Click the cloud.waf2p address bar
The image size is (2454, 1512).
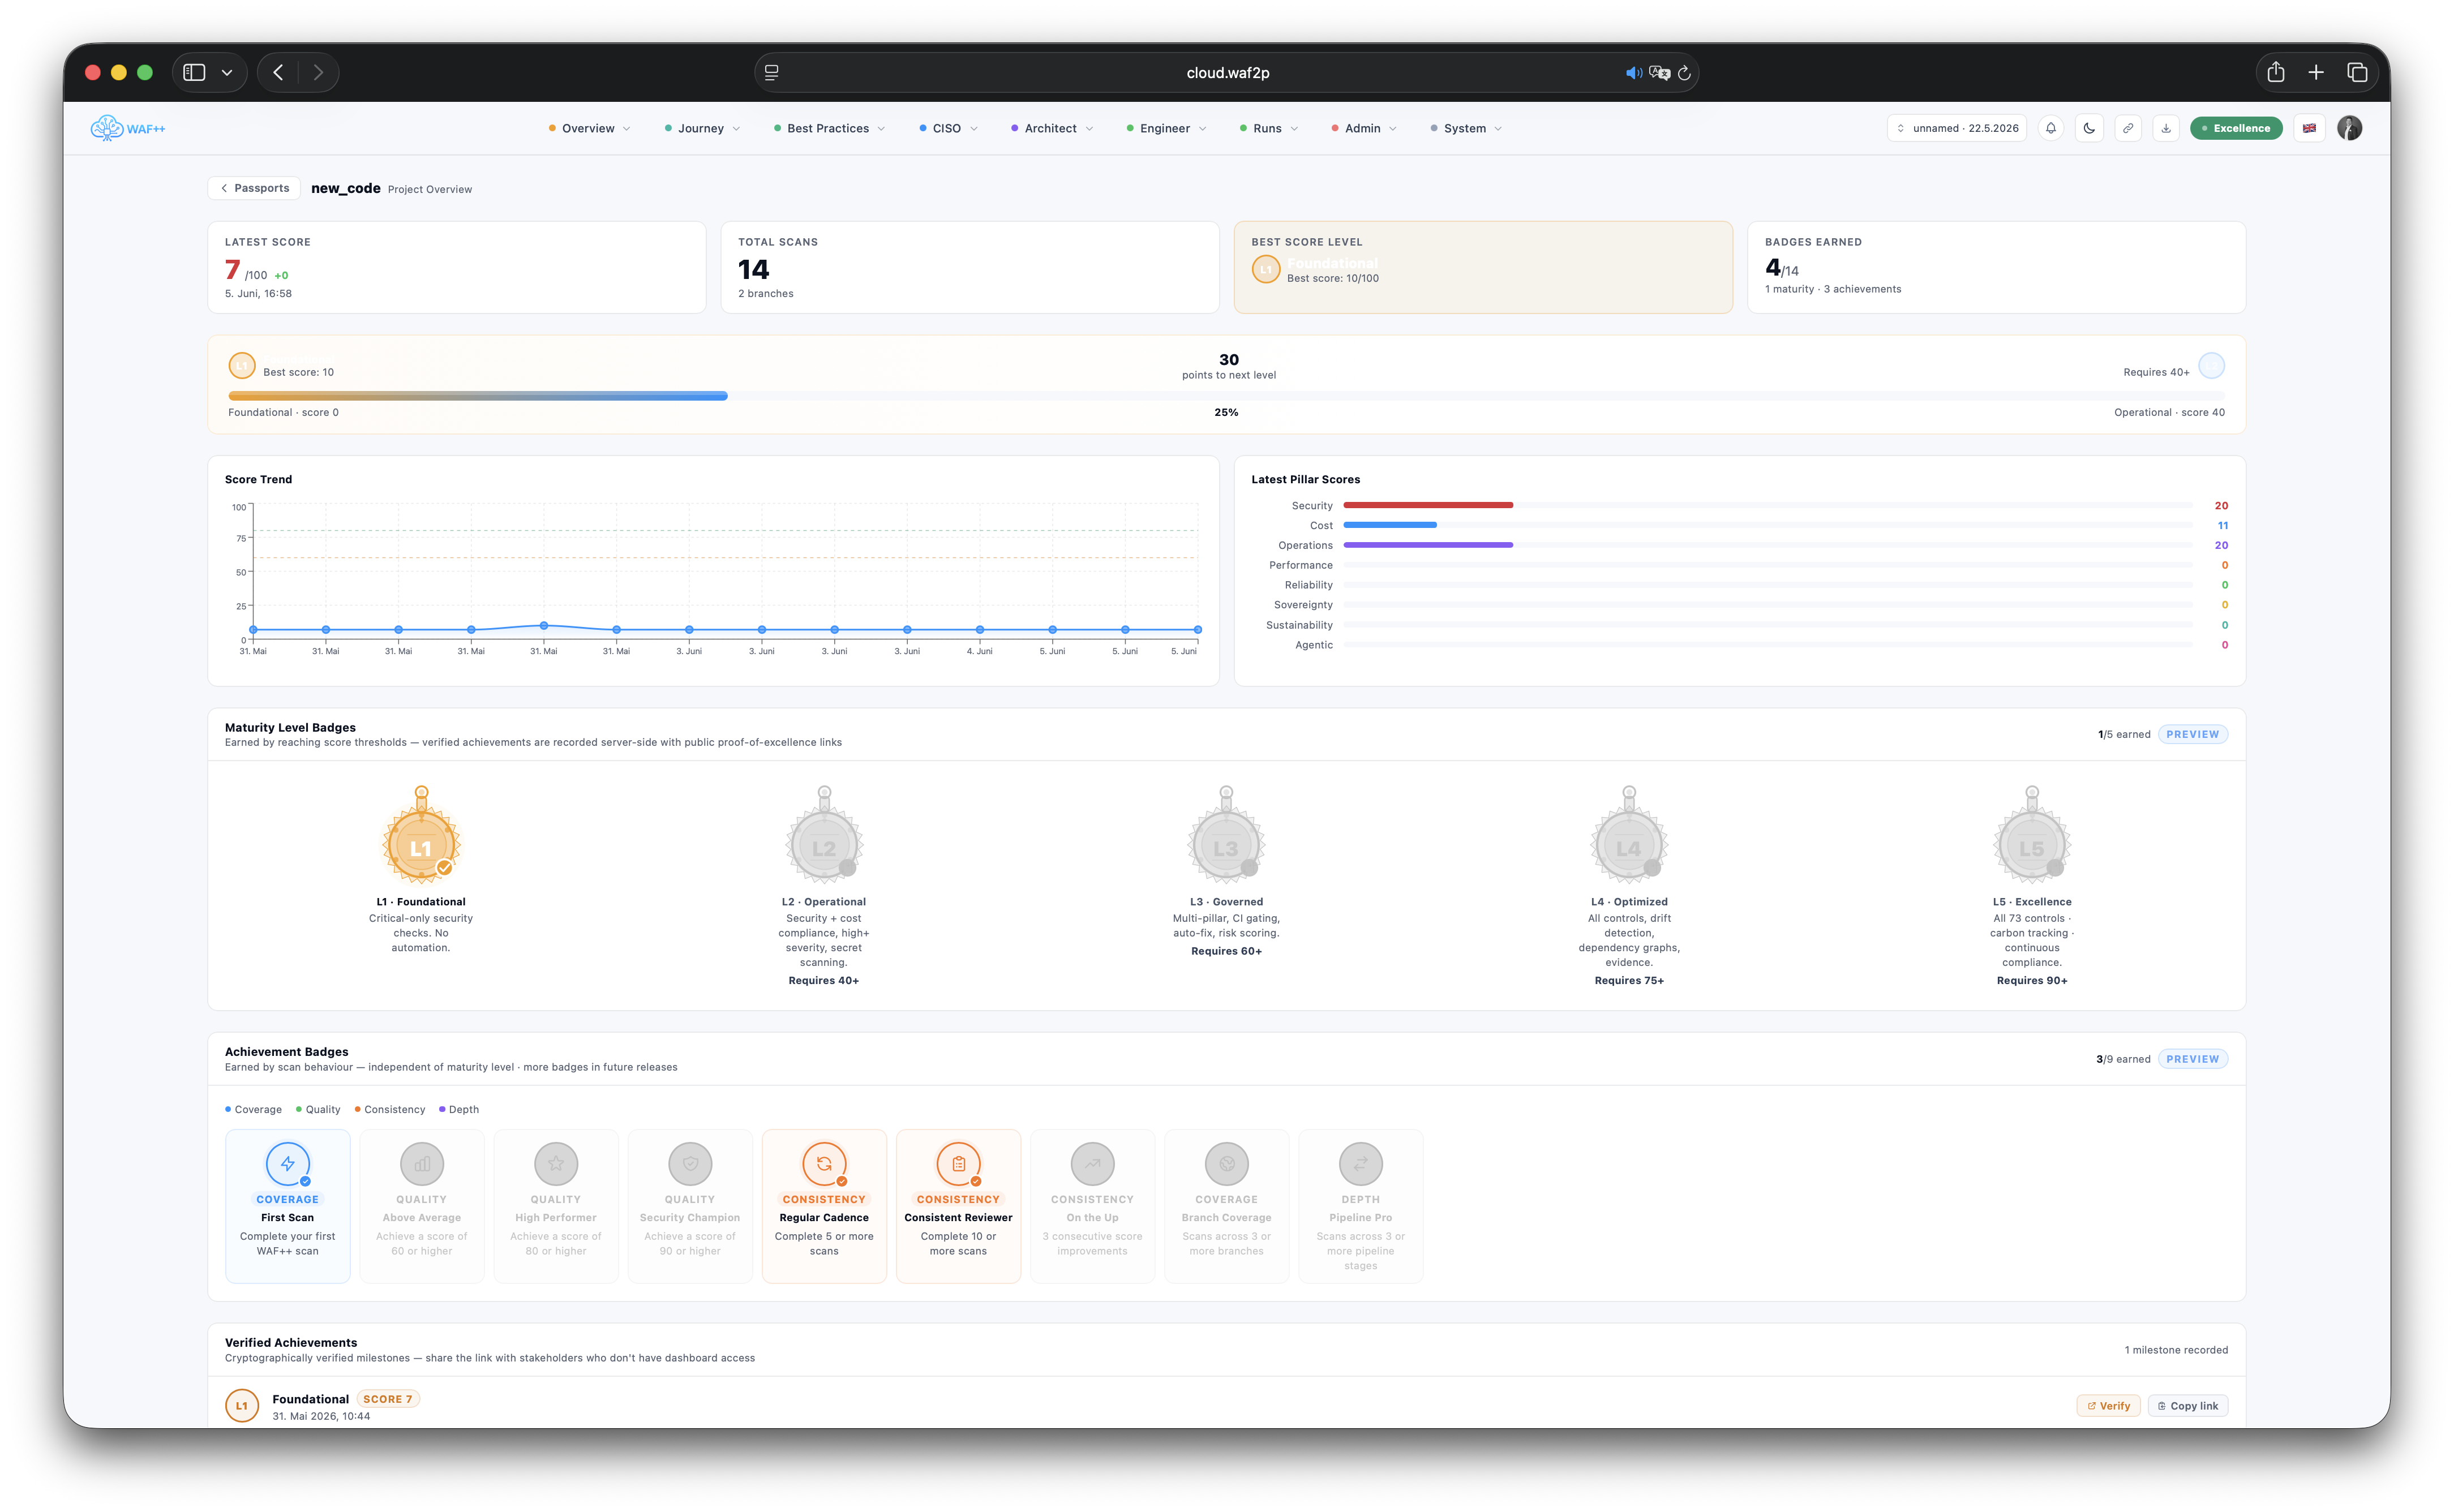pos(1226,72)
